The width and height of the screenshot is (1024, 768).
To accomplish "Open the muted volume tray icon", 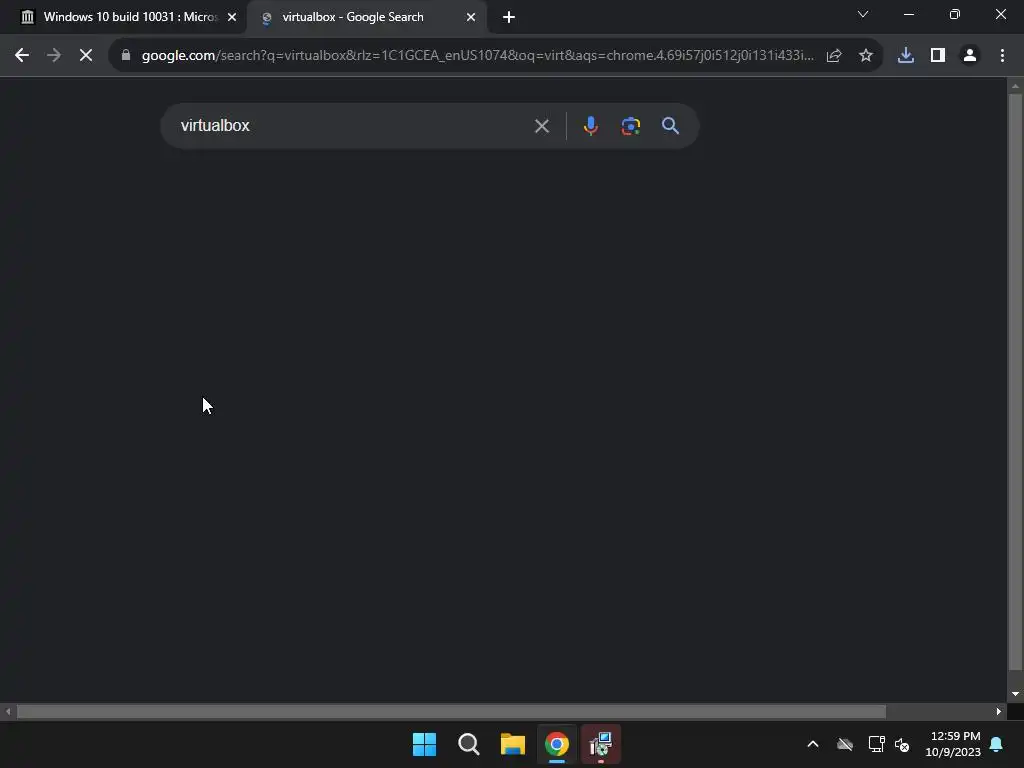I will pyautogui.click(x=902, y=744).
